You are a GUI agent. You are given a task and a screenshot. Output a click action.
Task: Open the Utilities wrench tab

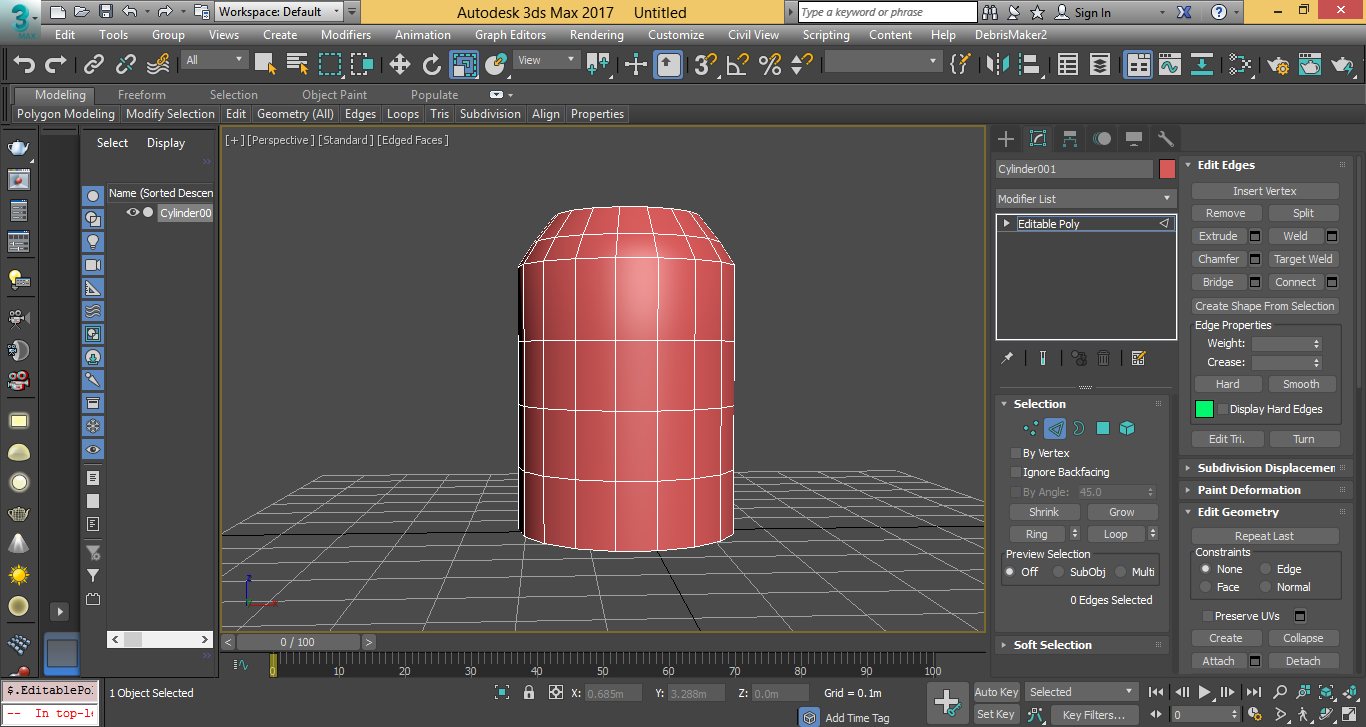coord(1165,139)
